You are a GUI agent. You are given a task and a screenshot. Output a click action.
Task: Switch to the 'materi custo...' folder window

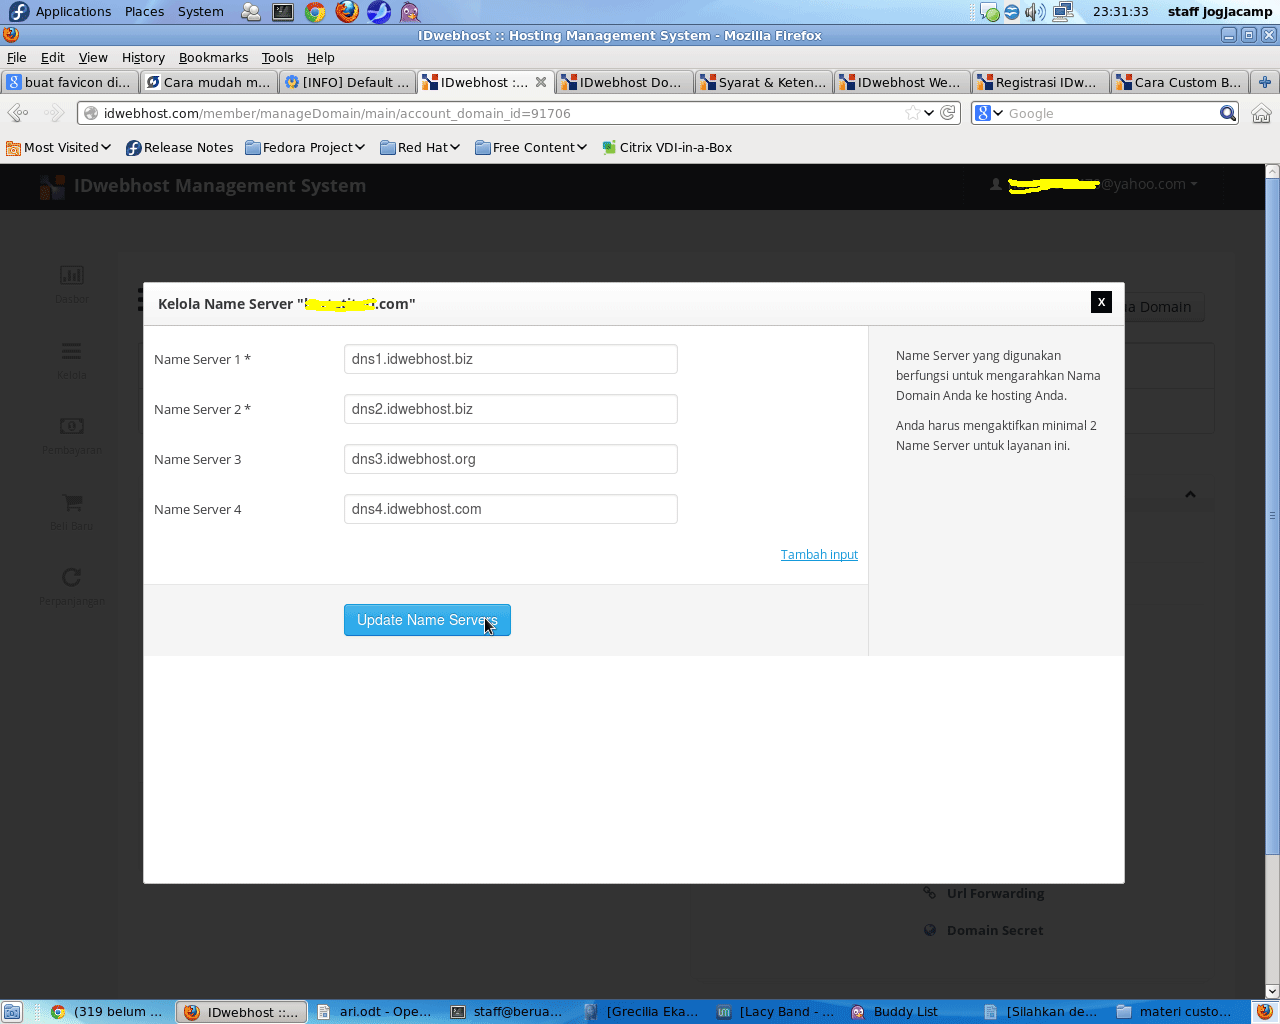pos(1174,1012)
